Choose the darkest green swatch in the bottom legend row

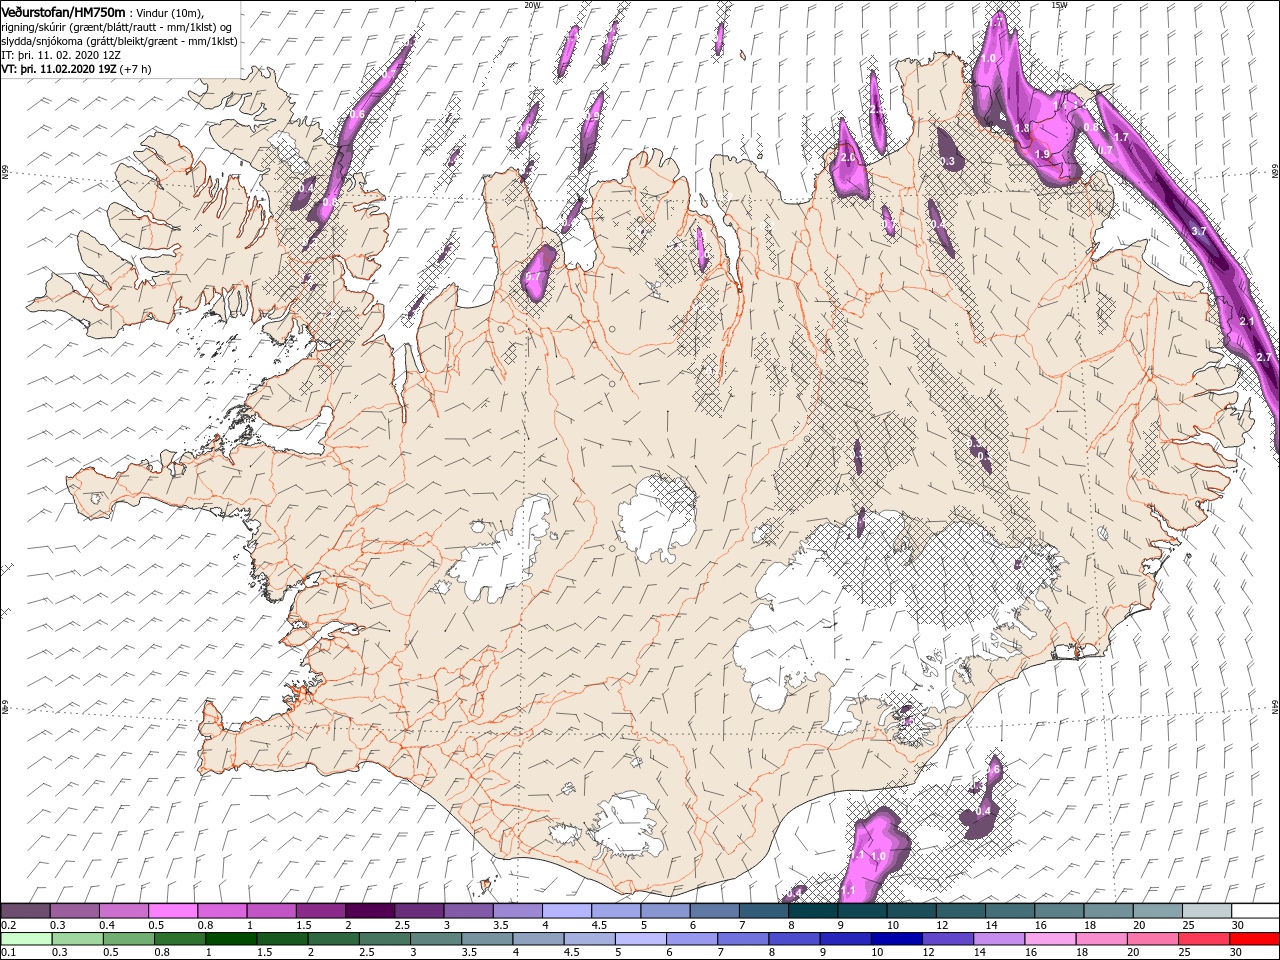pos(230,939)
